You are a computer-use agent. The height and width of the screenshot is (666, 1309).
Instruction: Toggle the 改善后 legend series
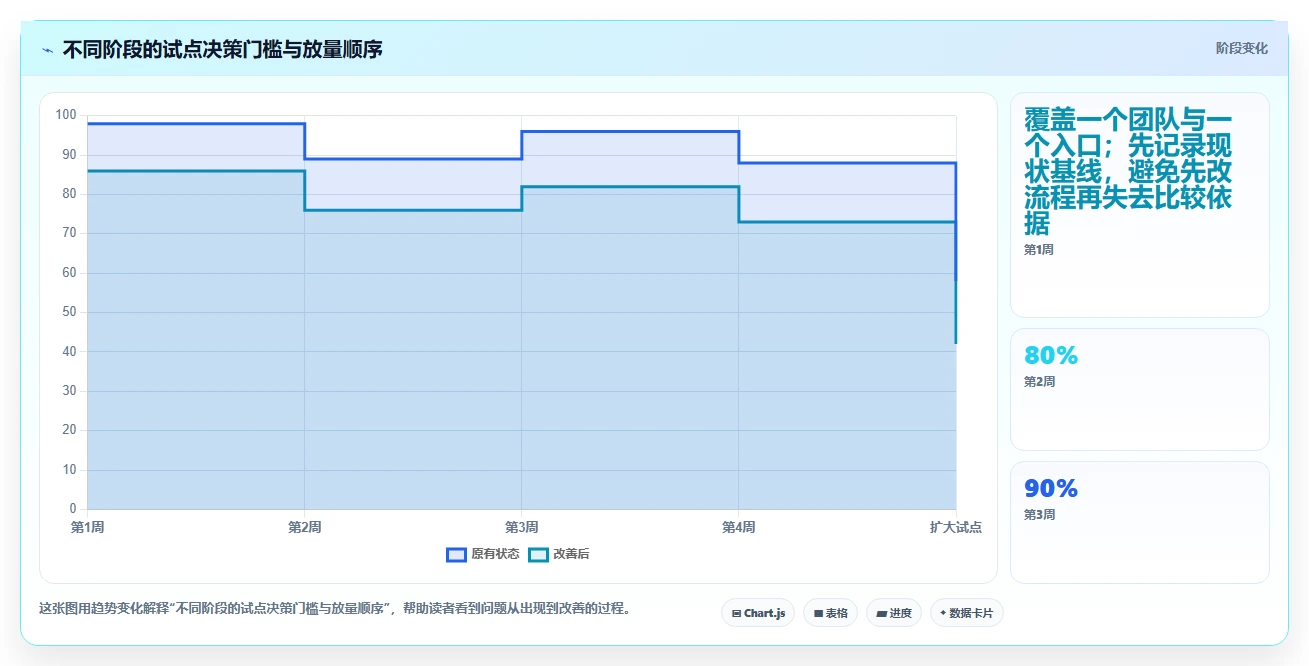pos(559,554)
